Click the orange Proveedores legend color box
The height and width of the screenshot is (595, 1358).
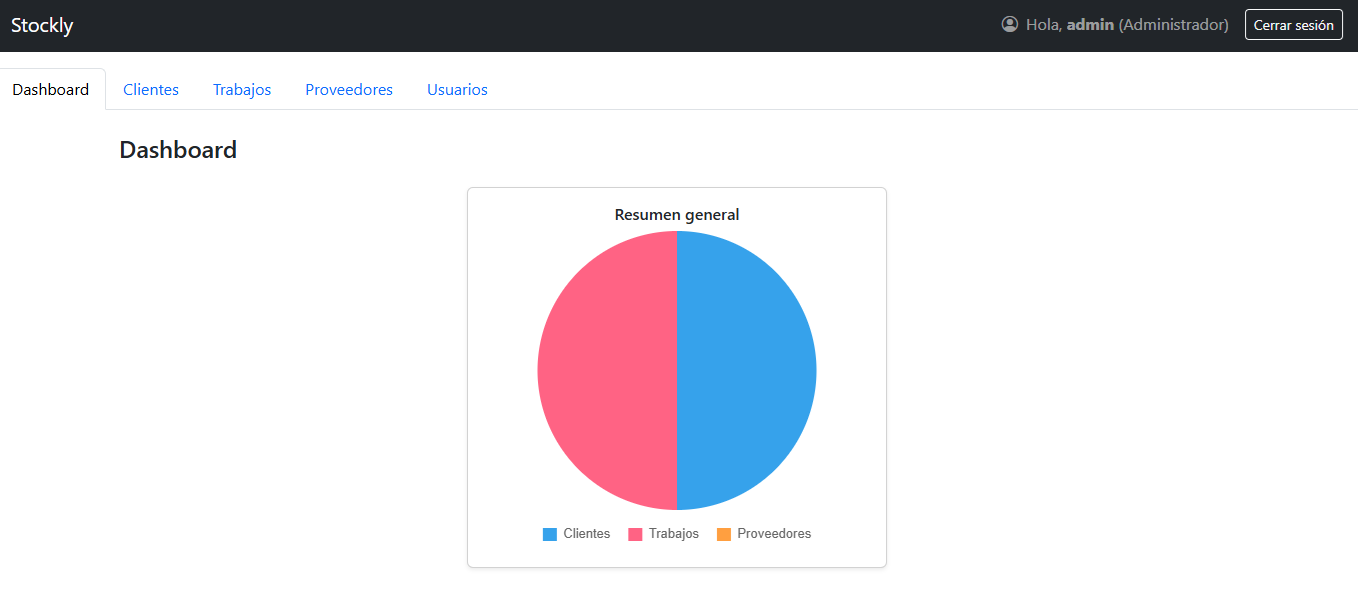(724, 534)
